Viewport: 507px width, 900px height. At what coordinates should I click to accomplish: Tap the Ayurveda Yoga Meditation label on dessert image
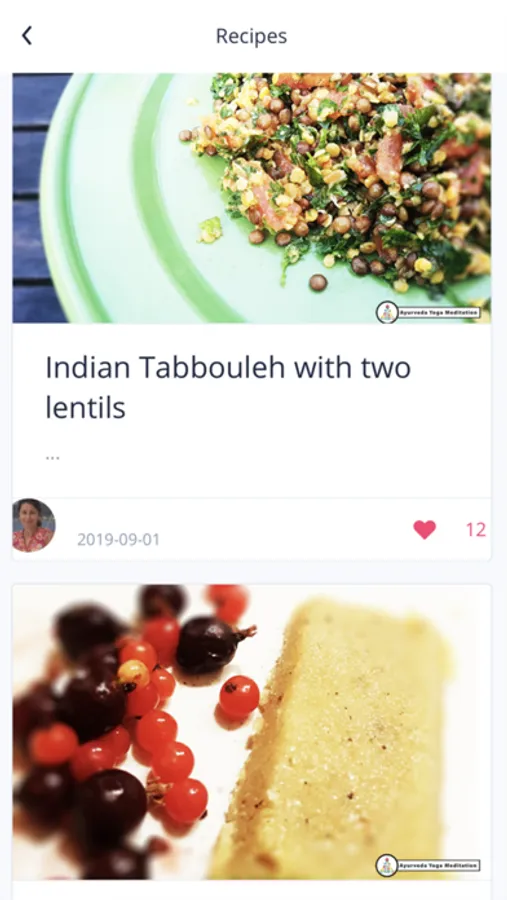point(439,865)
